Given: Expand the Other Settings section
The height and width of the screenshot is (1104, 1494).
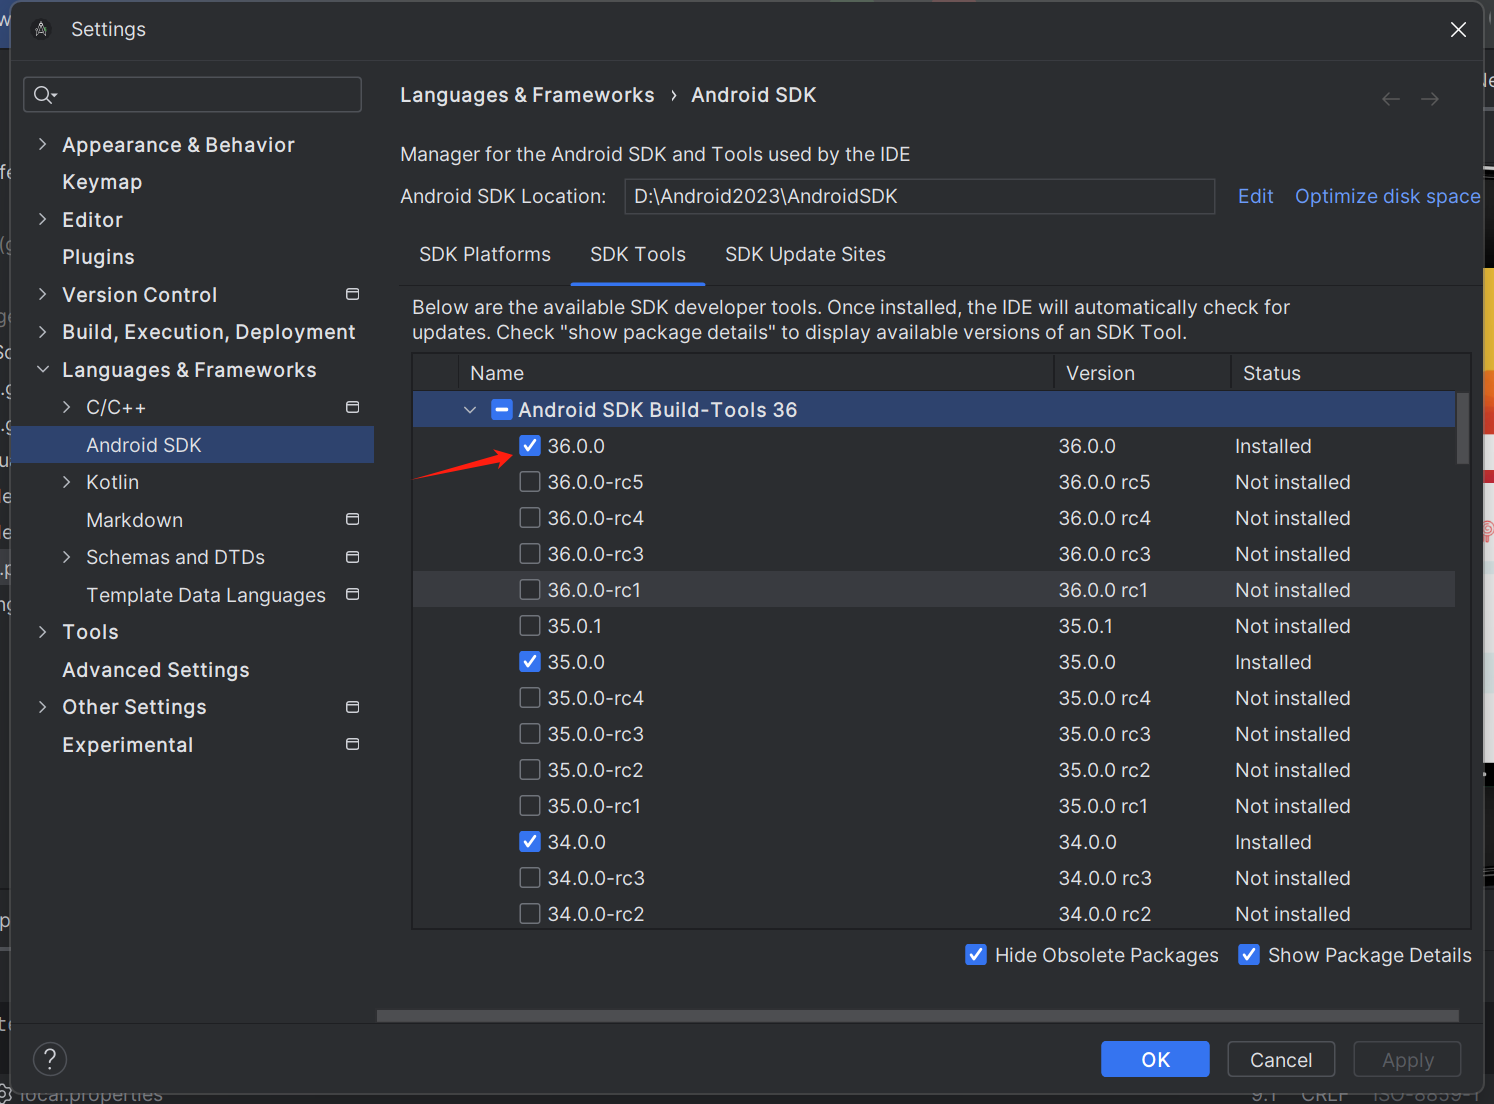Looking at the screenshot, I should point(42,707).
